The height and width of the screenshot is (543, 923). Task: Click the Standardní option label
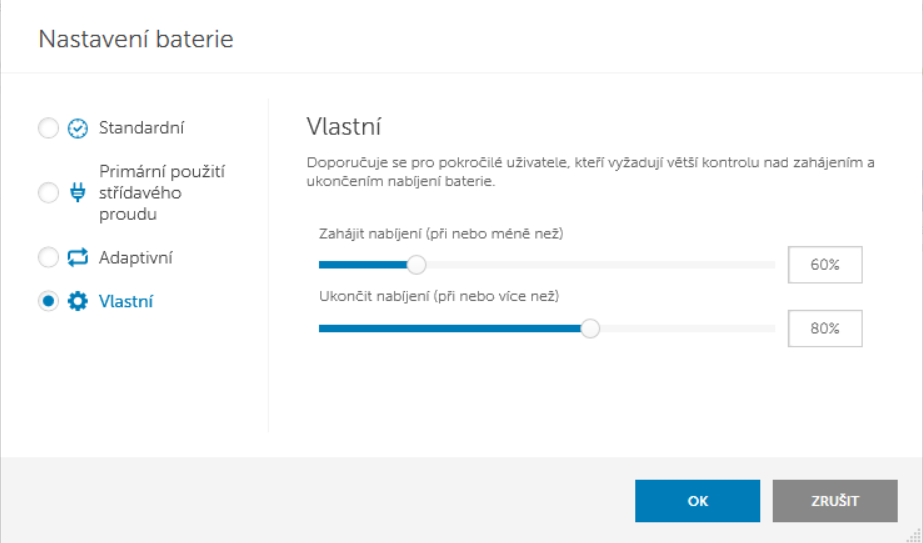click(x=141, y=128)
